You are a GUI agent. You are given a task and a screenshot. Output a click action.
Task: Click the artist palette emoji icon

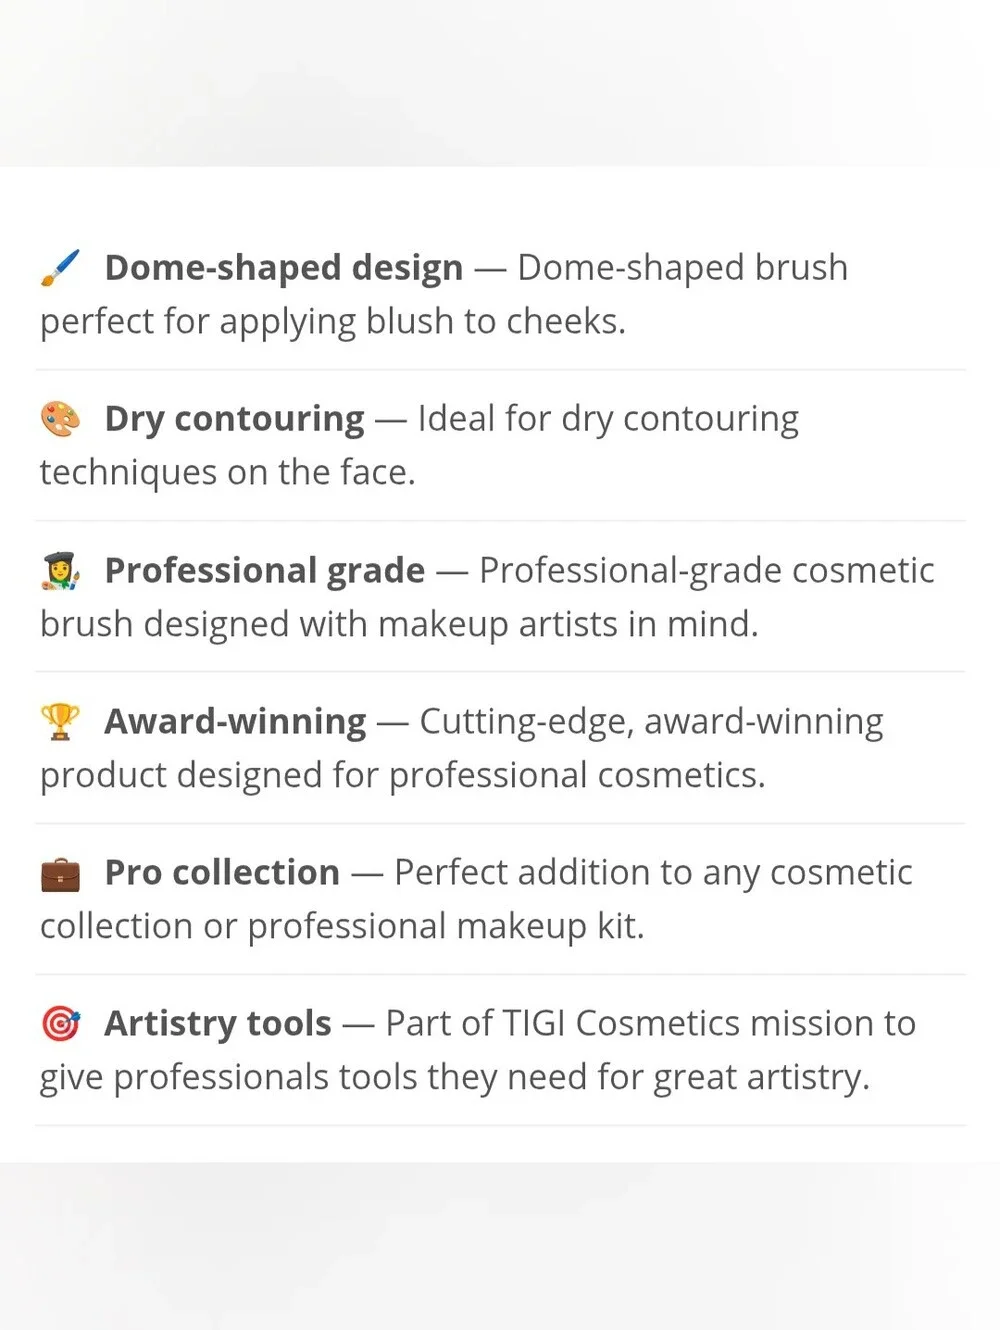point(60,419)
